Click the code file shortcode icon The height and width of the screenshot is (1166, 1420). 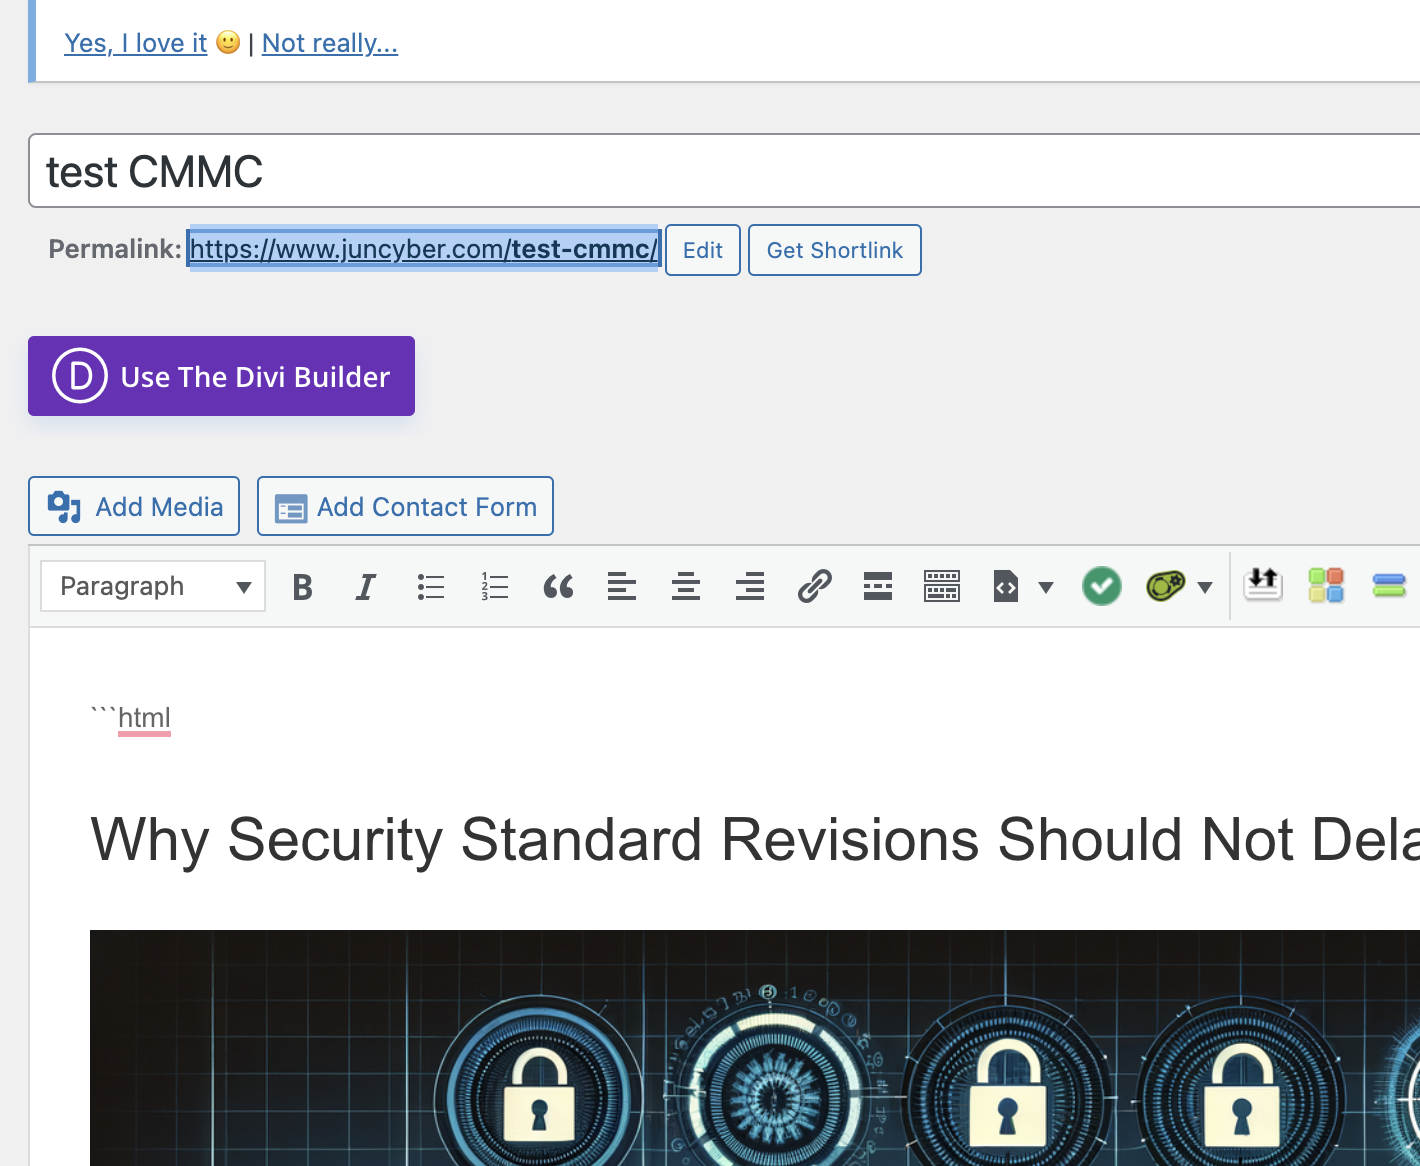tap(1006, 587)
